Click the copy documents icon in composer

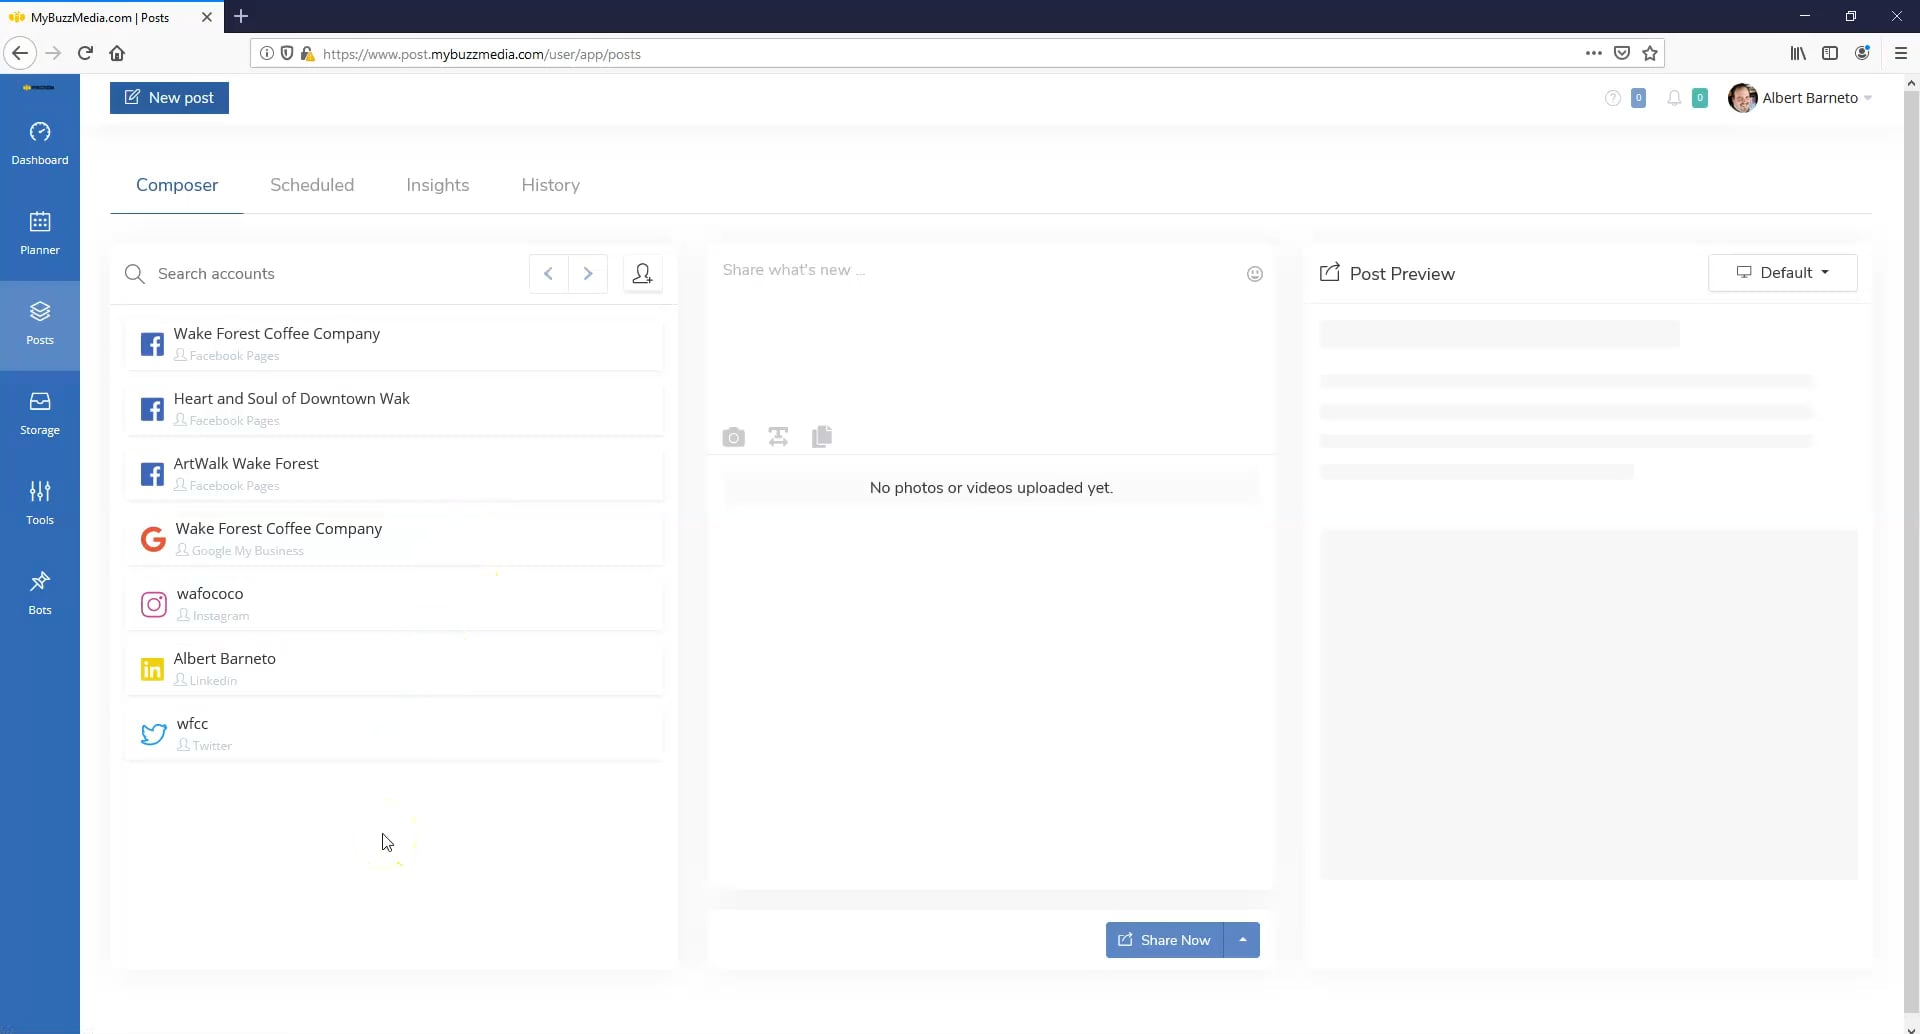822,436
